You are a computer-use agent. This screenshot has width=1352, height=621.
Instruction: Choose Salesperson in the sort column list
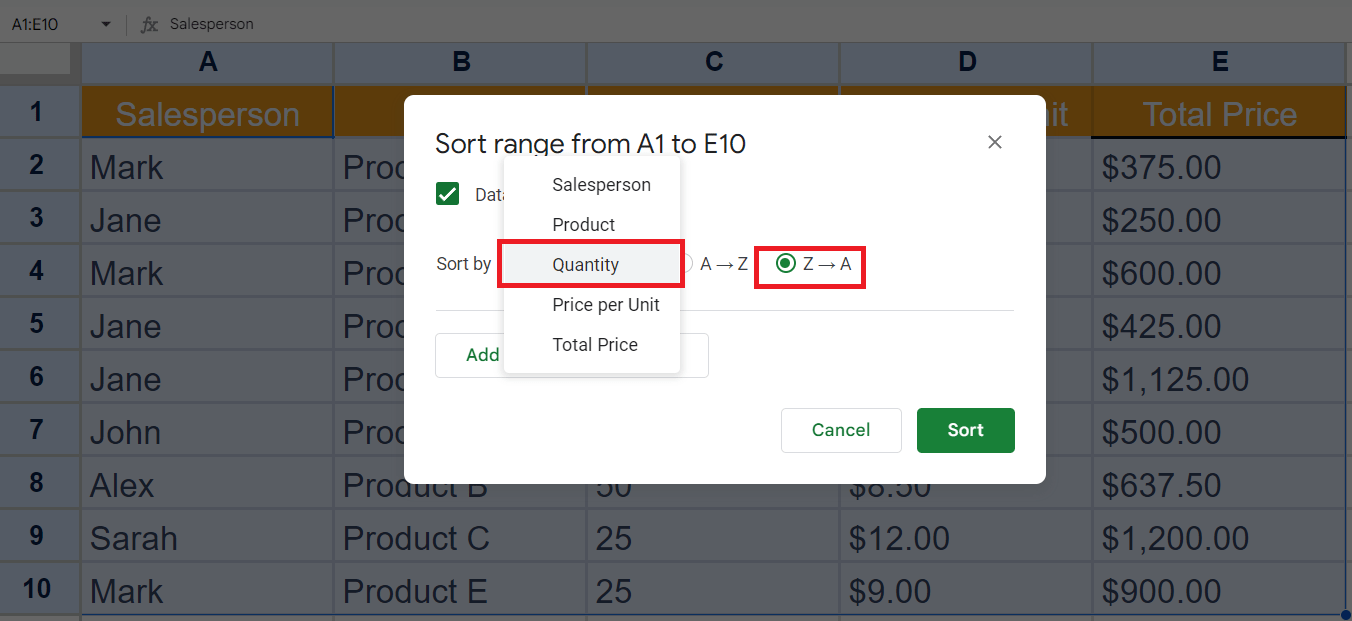601,184
